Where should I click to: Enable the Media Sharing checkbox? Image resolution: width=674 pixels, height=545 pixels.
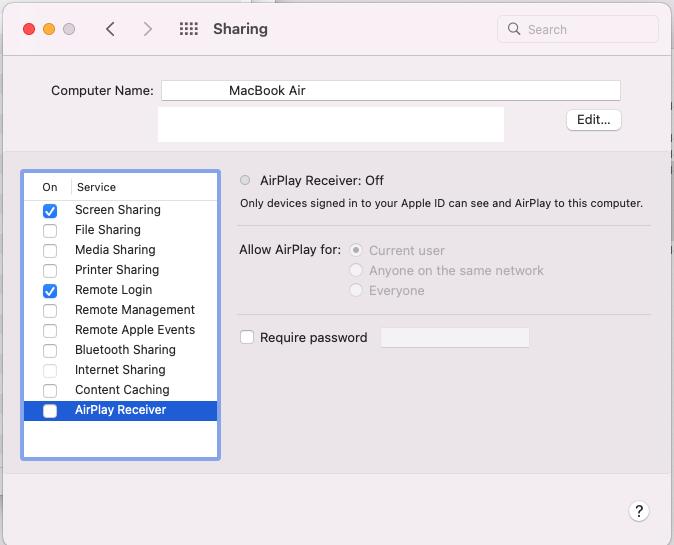[50, 251]
